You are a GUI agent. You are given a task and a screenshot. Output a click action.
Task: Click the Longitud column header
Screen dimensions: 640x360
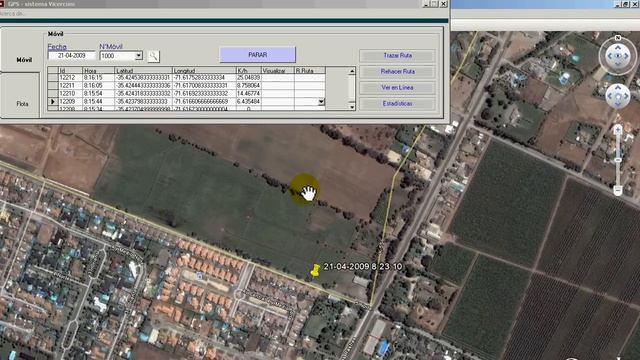pos(204,71)
